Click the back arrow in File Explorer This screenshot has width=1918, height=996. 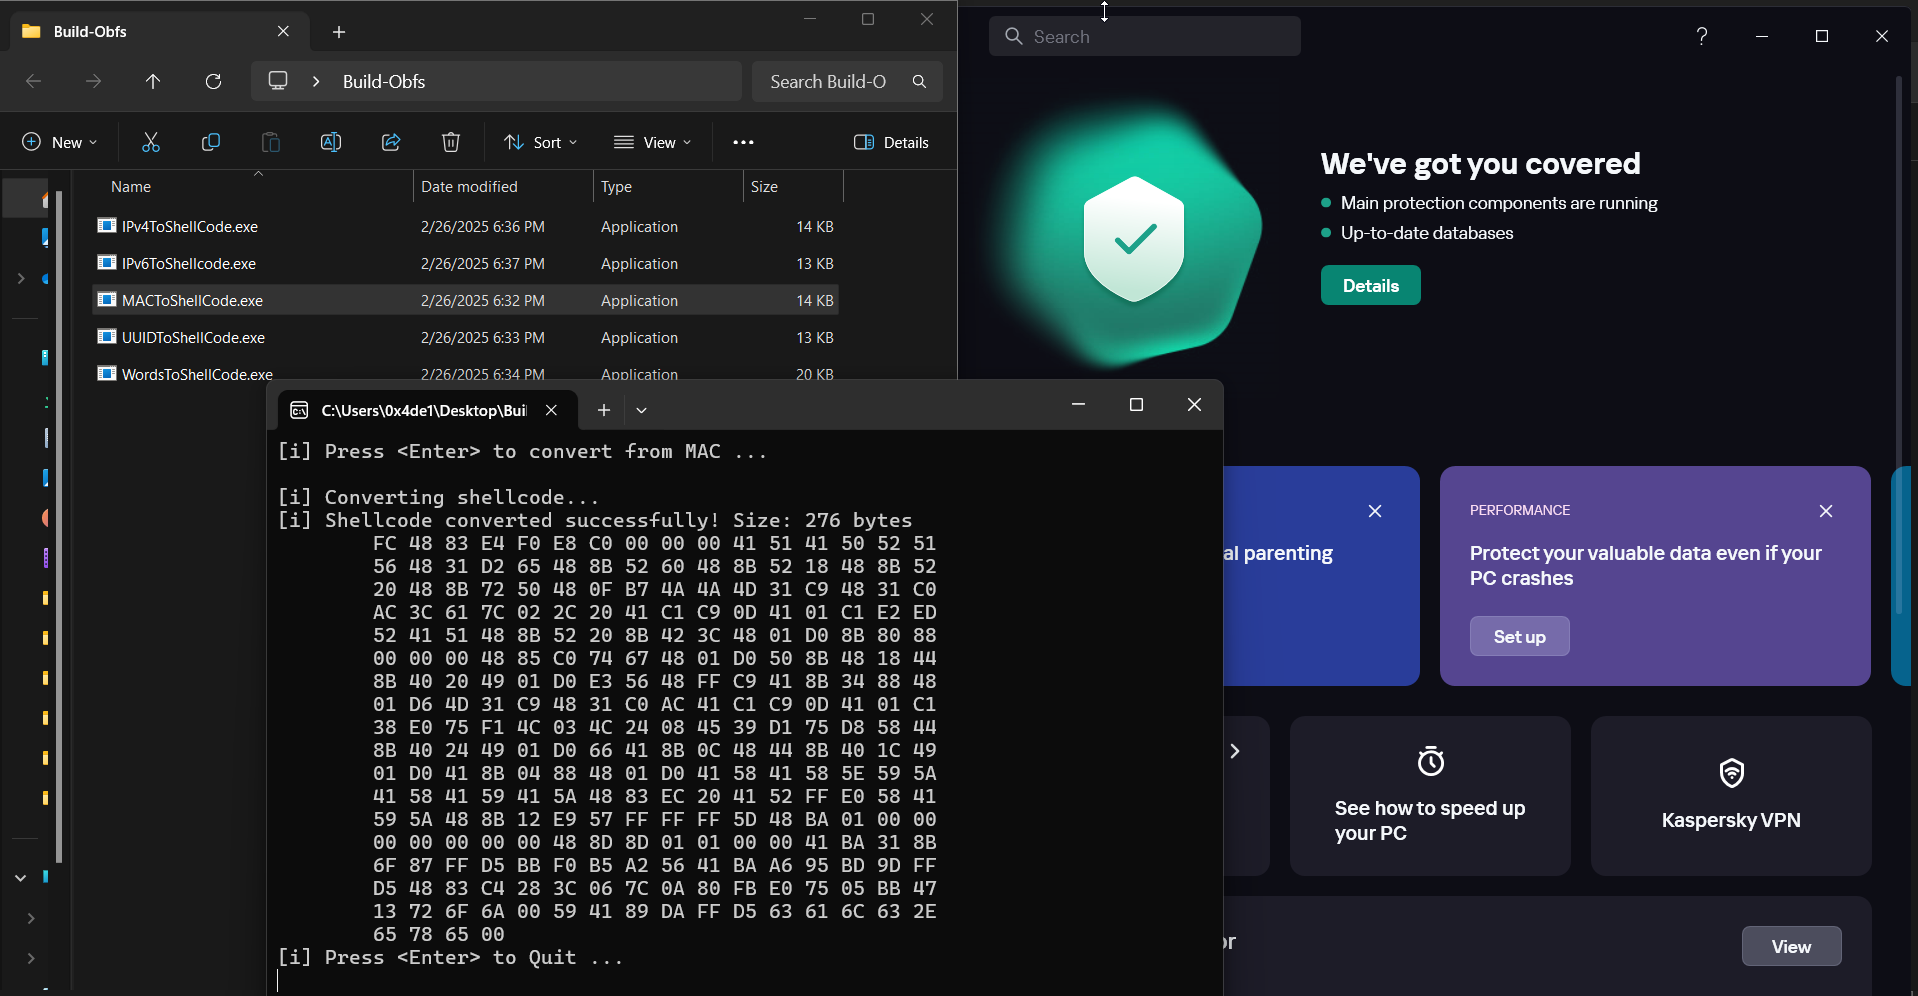[33, 81]
